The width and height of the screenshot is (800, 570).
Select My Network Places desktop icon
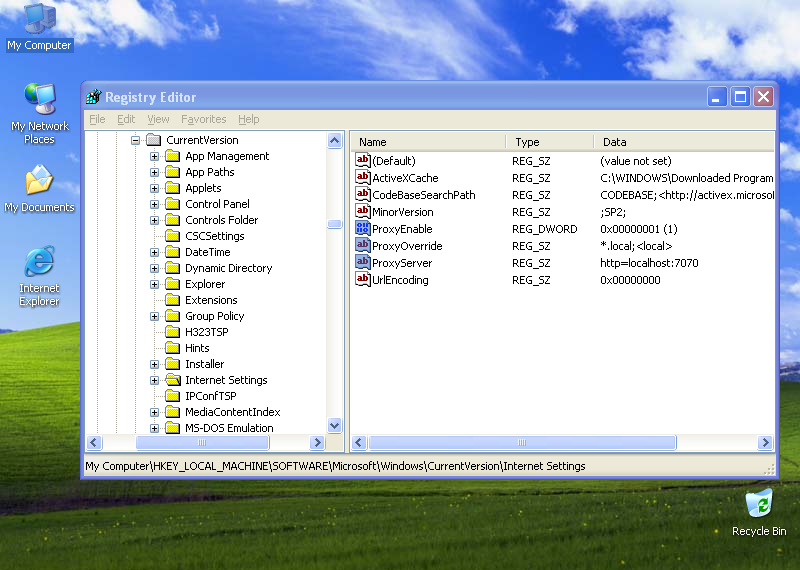[40, 113]
